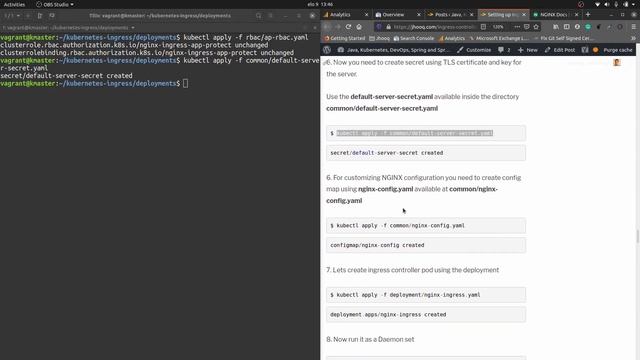Open Firefox main hamburger menu

click(x=633, y=27)
